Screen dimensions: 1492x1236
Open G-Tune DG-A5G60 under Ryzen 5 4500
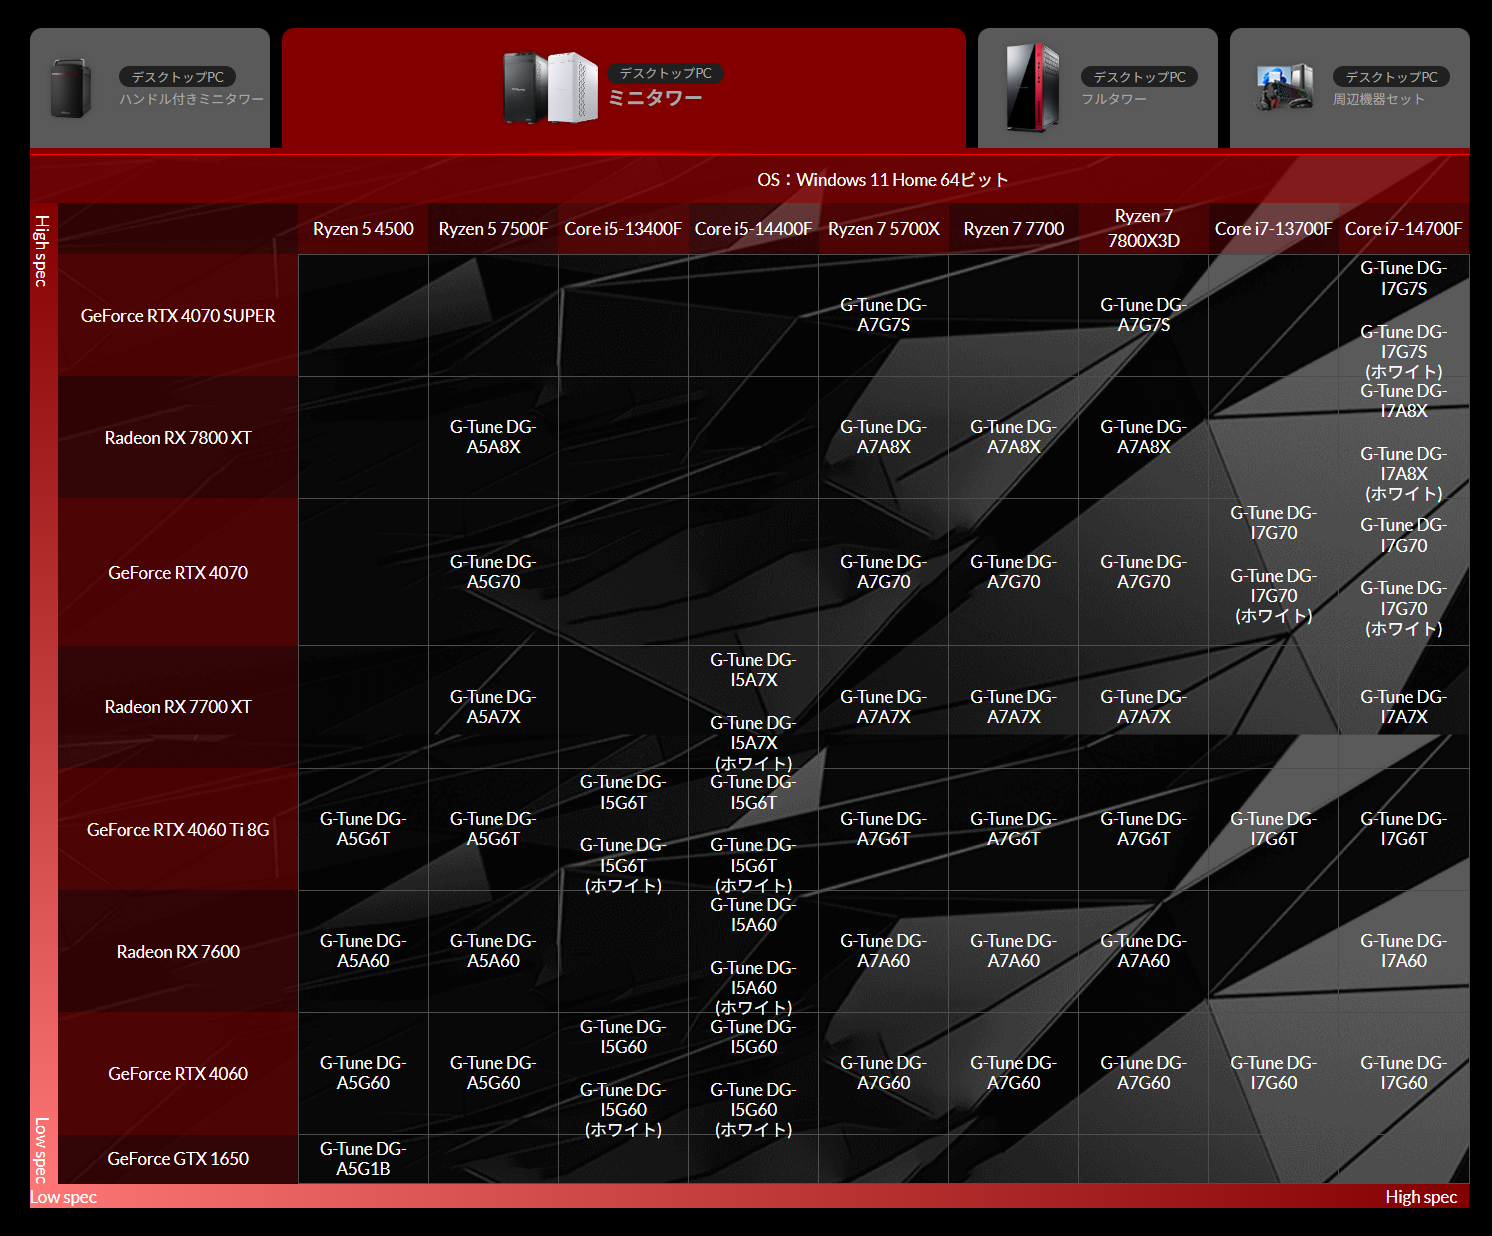point(364,1073)
